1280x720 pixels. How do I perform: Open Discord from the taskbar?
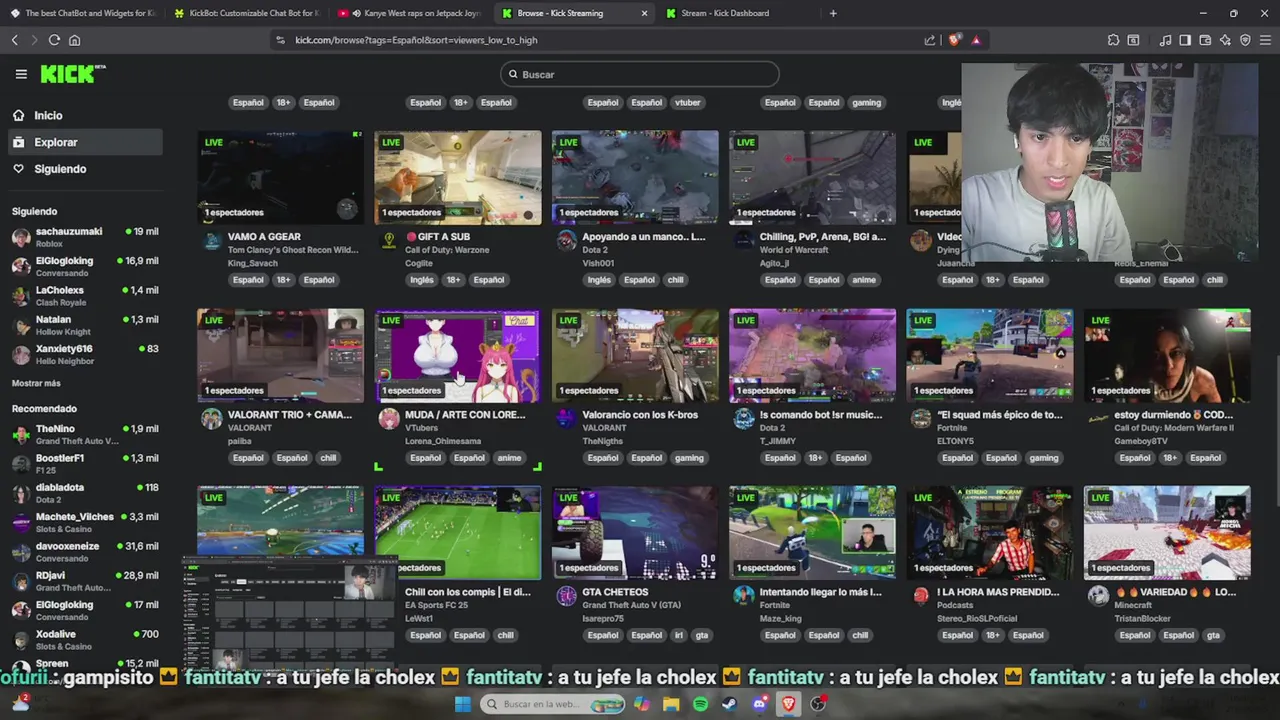click(759, 704)
